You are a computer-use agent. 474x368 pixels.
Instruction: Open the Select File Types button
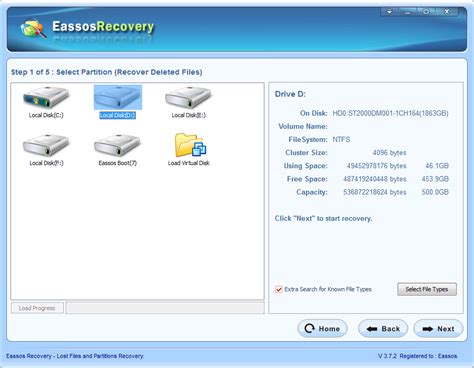pos(427,289)
